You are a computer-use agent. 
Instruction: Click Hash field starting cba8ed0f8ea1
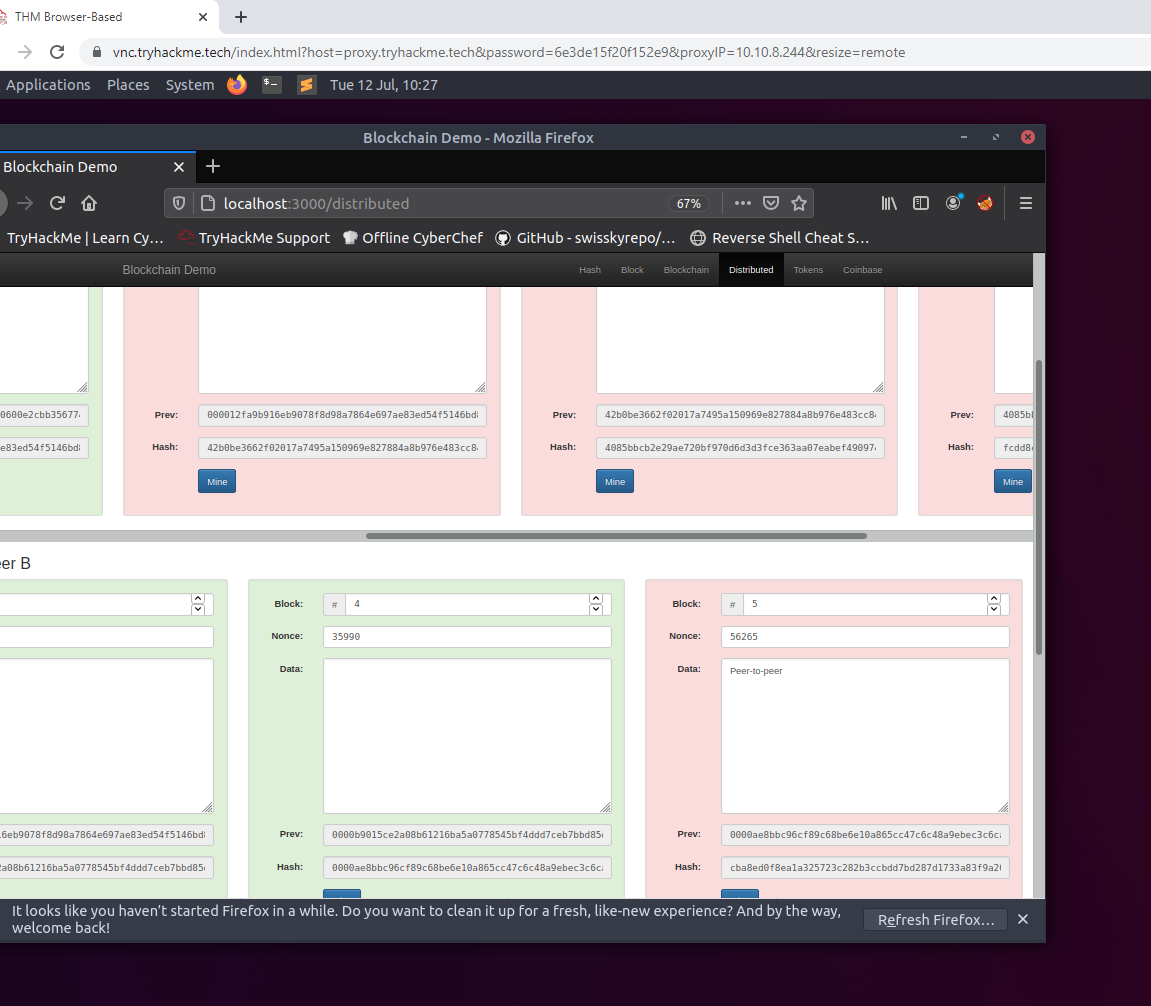point(865,867)
